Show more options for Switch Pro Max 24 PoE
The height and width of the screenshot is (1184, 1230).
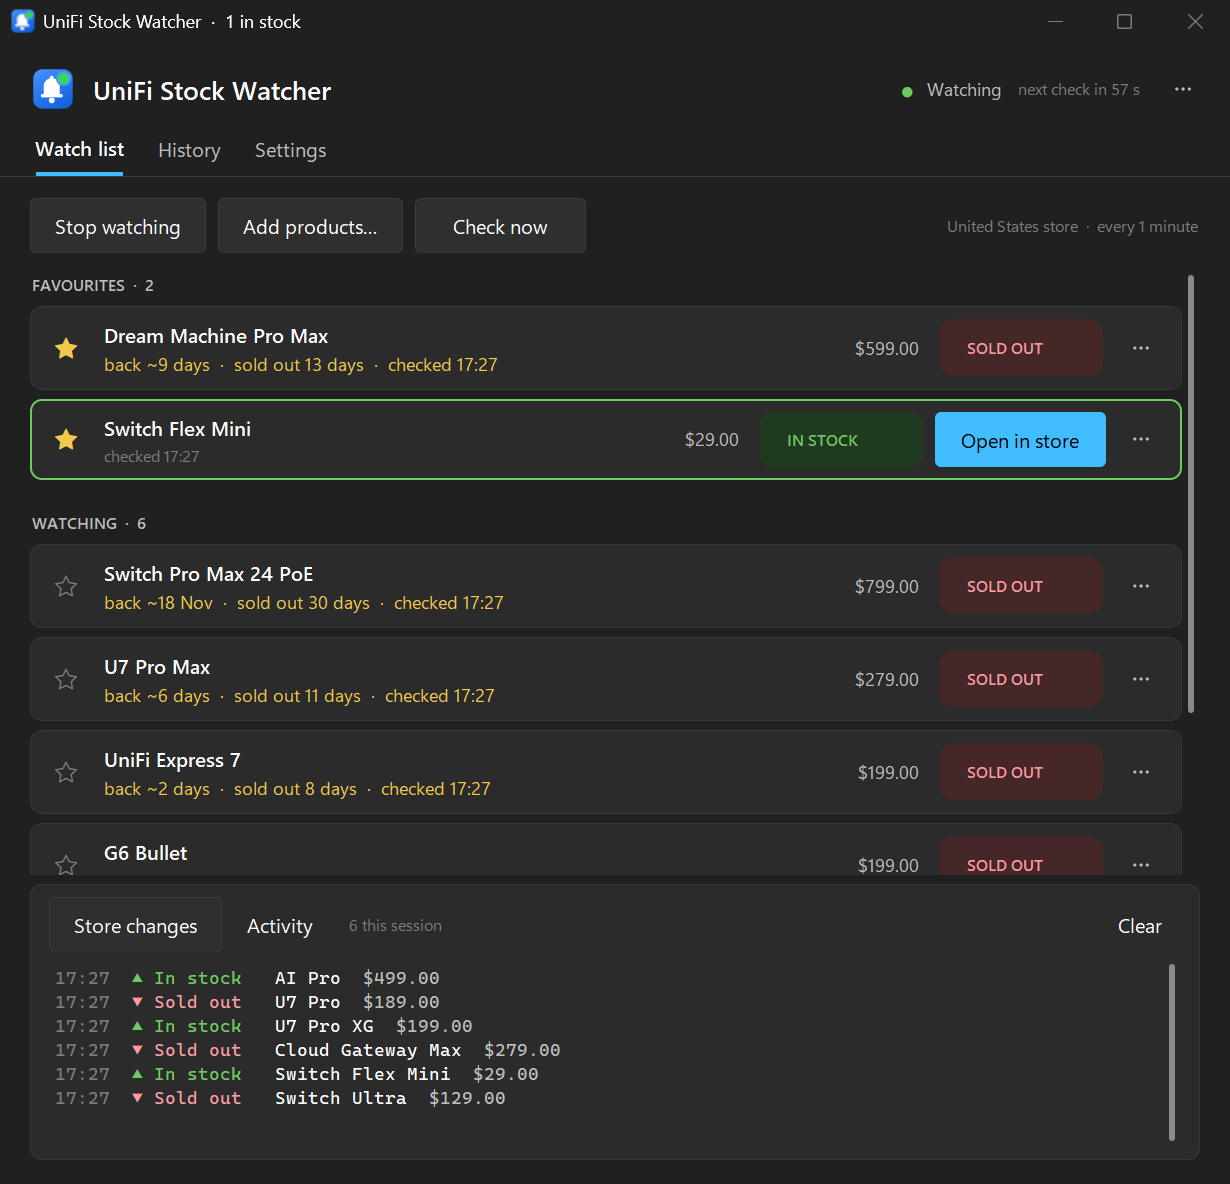[x=1141, y=586]
